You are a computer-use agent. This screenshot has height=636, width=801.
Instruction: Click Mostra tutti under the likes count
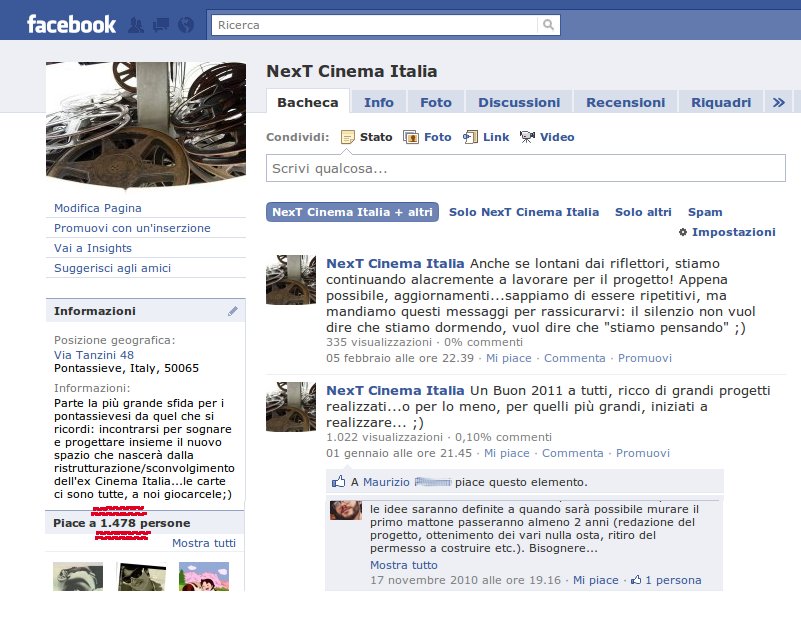click(x=204, y=543)
